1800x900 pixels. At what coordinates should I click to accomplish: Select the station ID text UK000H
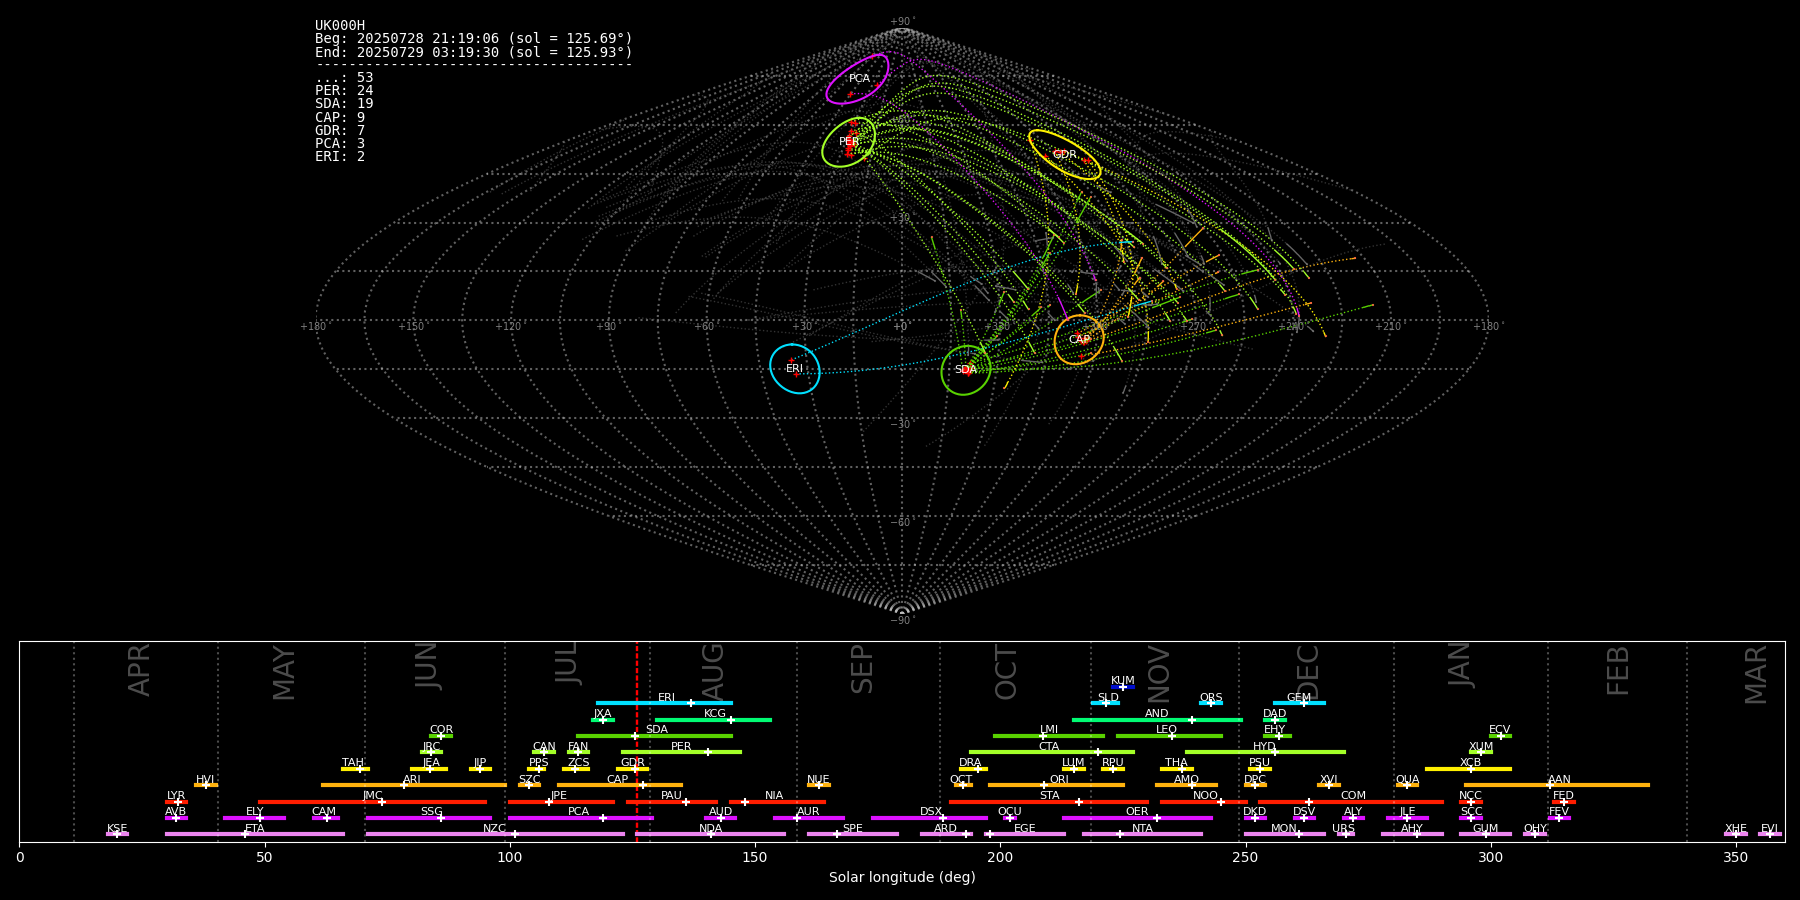[x=340, y=26]
